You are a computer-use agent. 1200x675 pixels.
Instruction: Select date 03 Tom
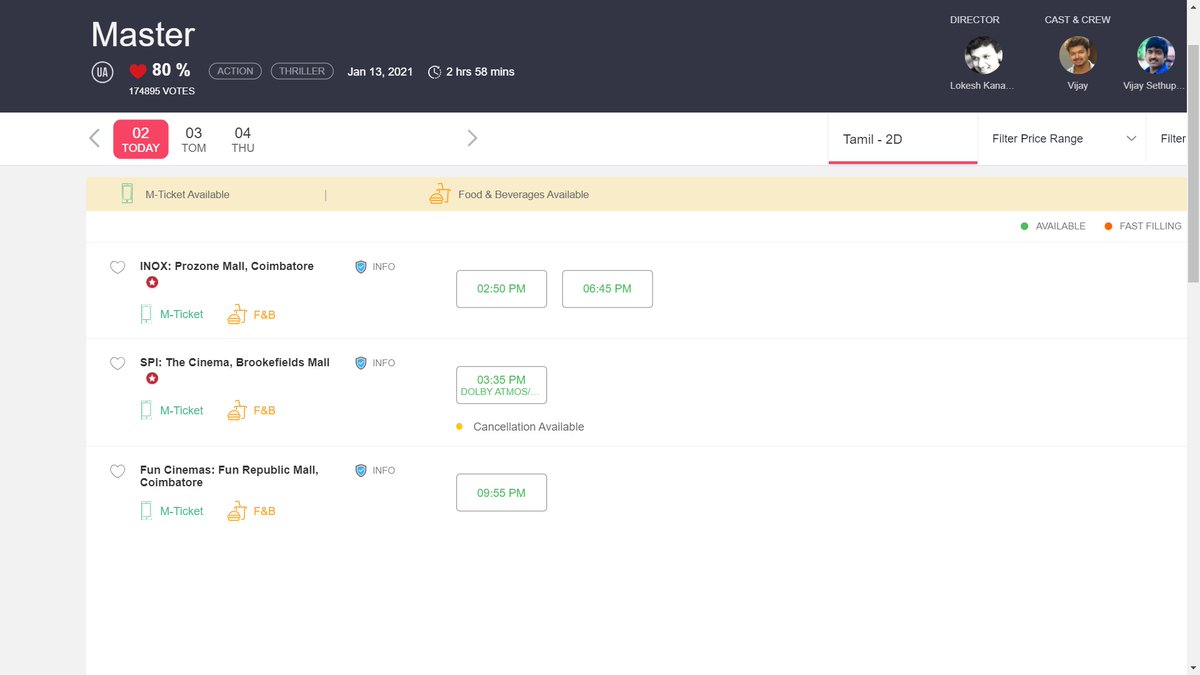[194, 139]
